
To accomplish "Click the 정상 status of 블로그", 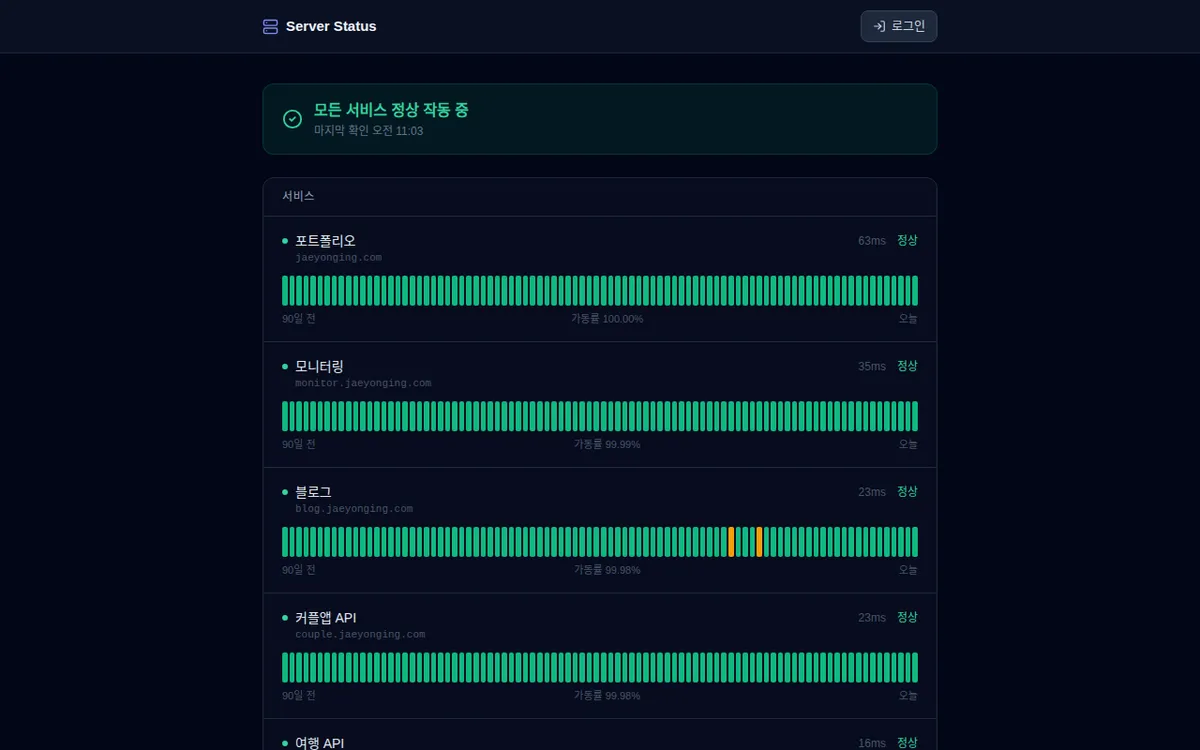I will (x=907, y=492).
